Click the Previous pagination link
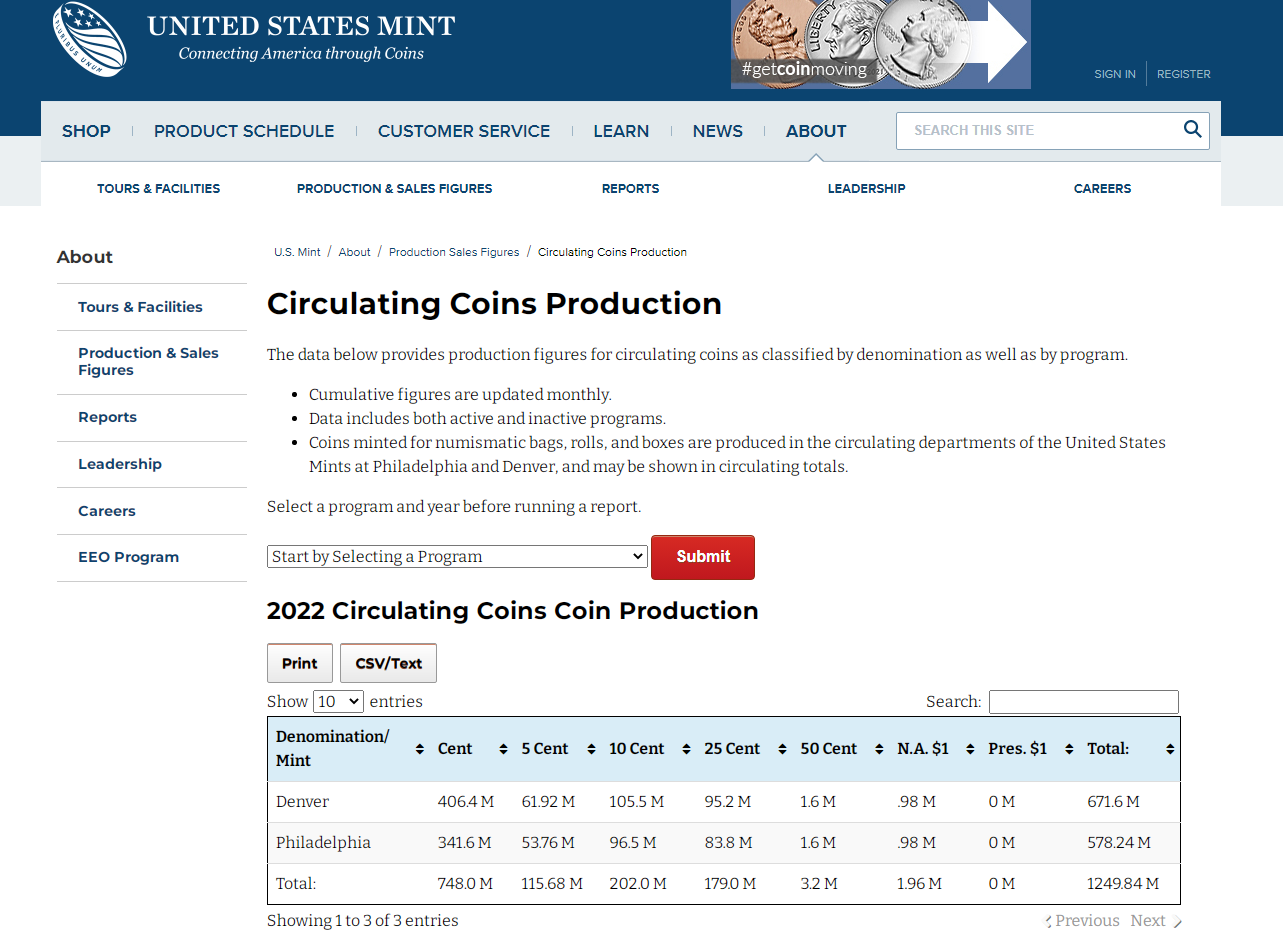The width and height of the screenshot is (1283, 946). pyautogui.click(x=1087, y=921)
